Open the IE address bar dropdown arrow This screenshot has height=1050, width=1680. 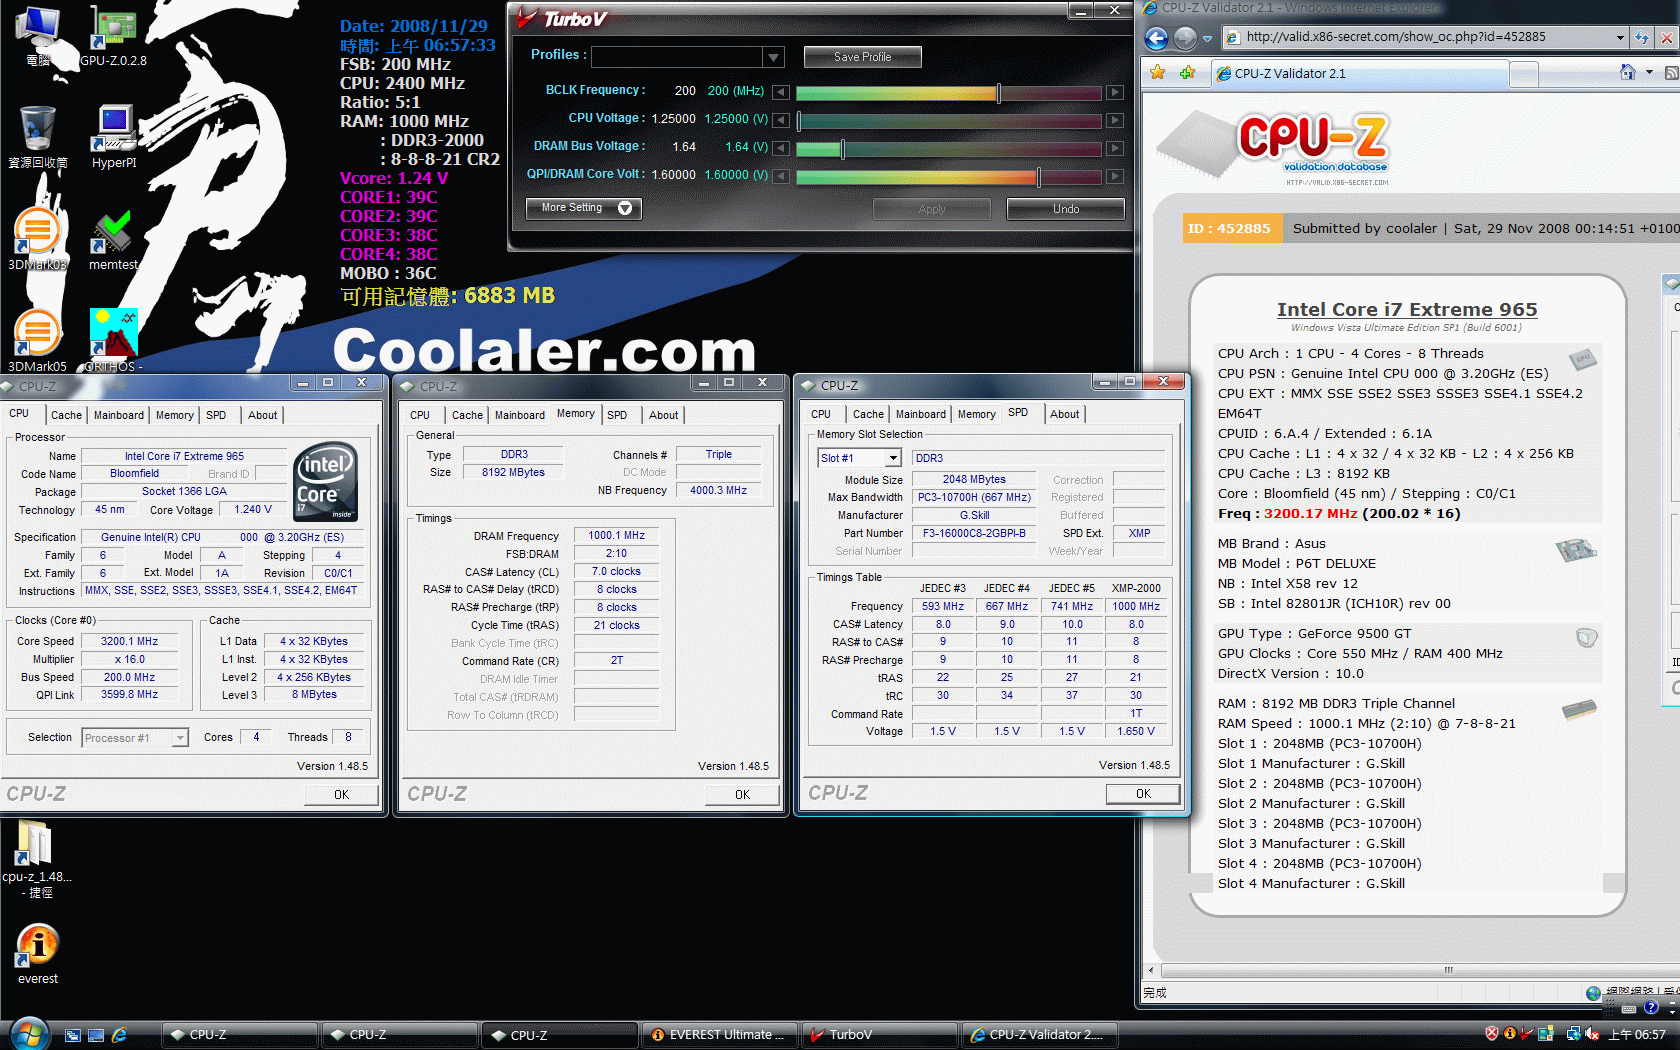[1620, 37]
